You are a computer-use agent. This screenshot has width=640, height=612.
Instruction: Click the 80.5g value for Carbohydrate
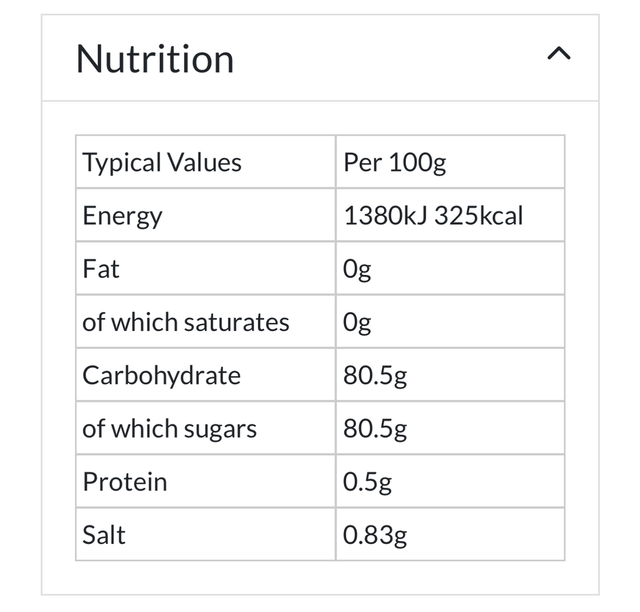click(375, 375)
